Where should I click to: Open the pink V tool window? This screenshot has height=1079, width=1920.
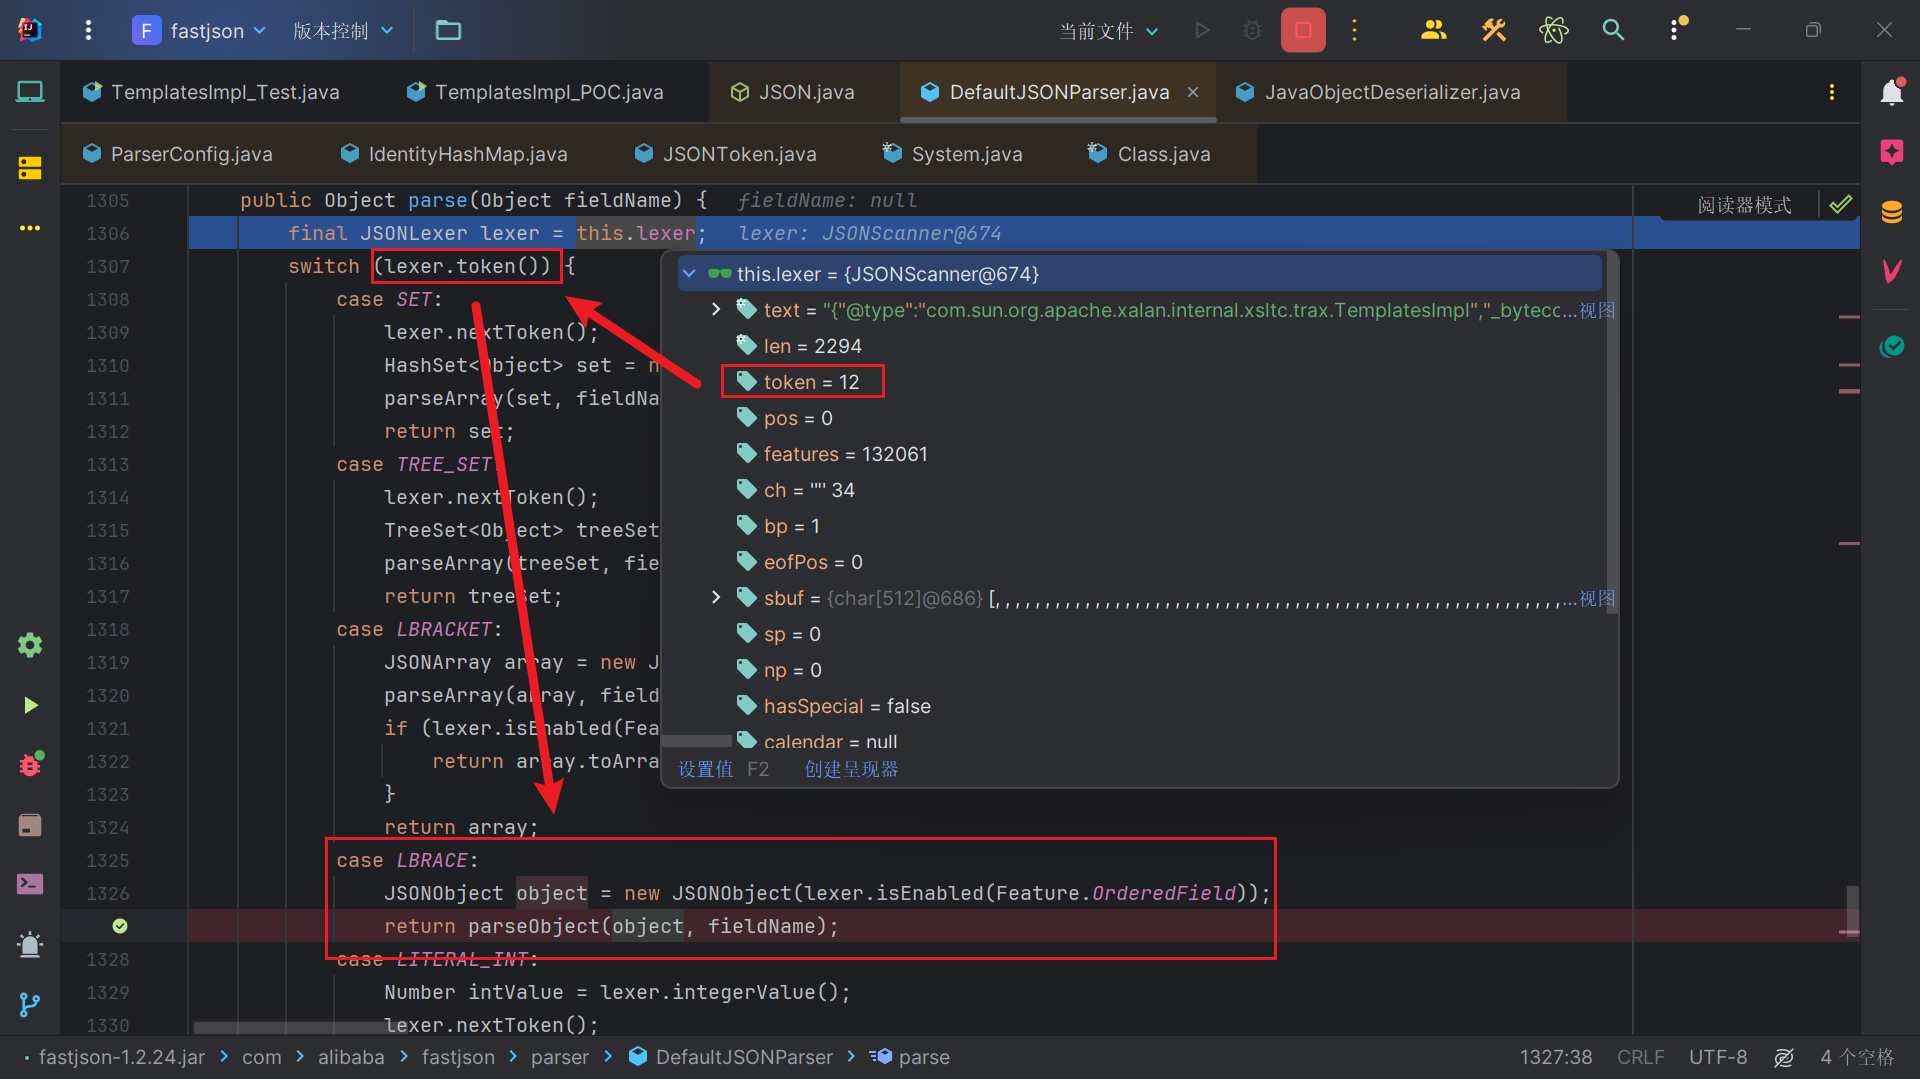tap(1892, 271)
